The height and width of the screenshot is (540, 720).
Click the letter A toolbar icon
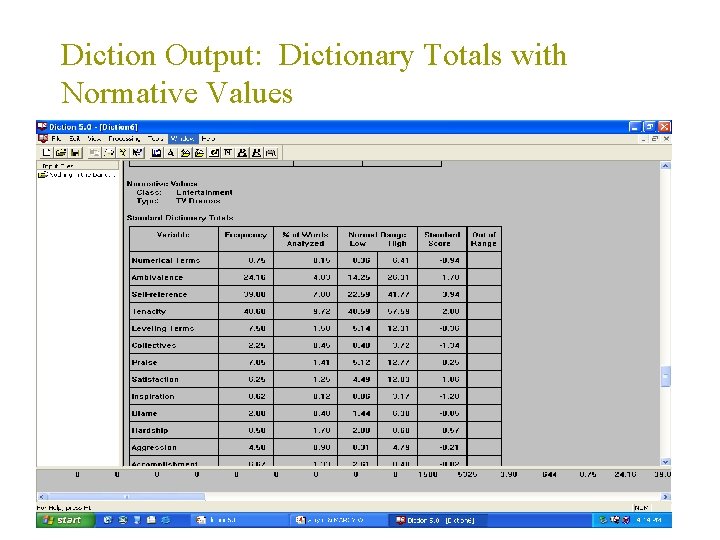click(171, 153)
